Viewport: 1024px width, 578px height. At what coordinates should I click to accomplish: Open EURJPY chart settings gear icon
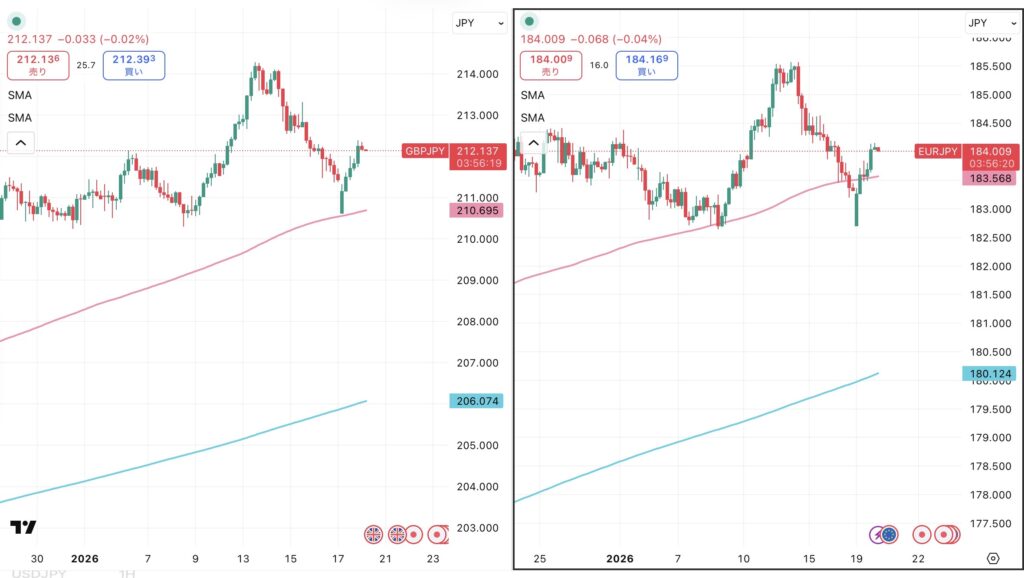(x=992, y=558)
